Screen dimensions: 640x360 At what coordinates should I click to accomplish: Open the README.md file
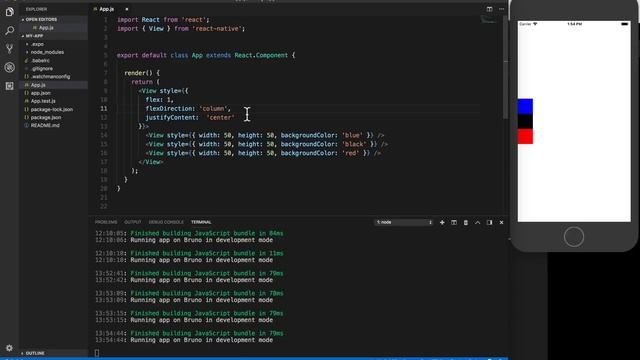[45, 125]
